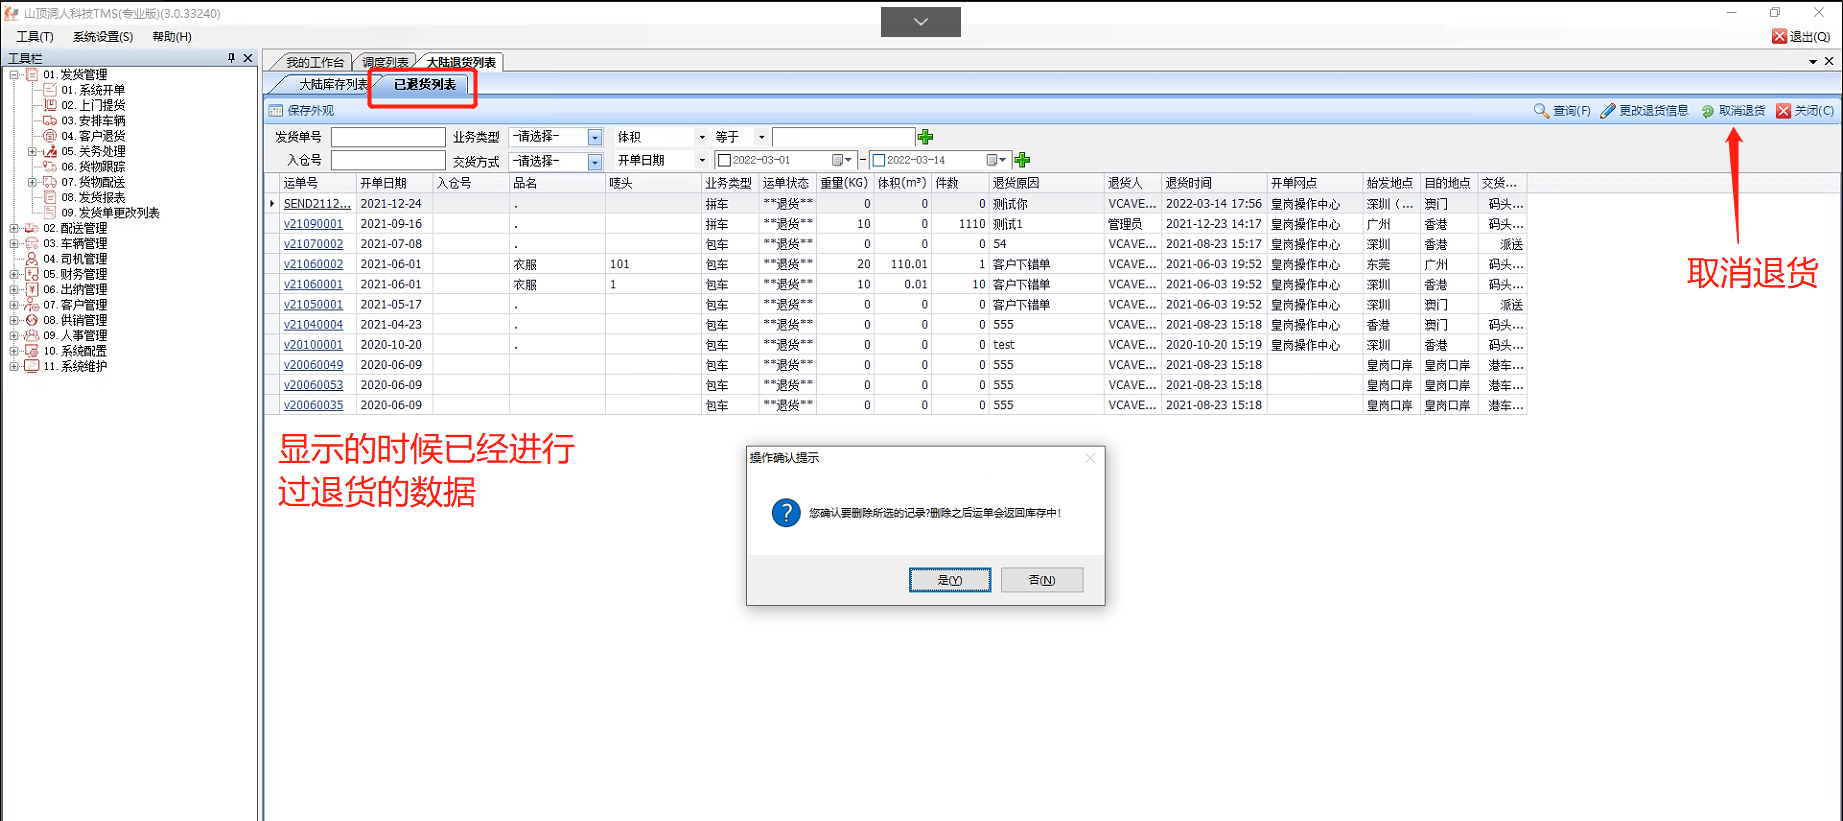
Task: Expand the 02. 配送管理 tree node
Action: (14, 228)
